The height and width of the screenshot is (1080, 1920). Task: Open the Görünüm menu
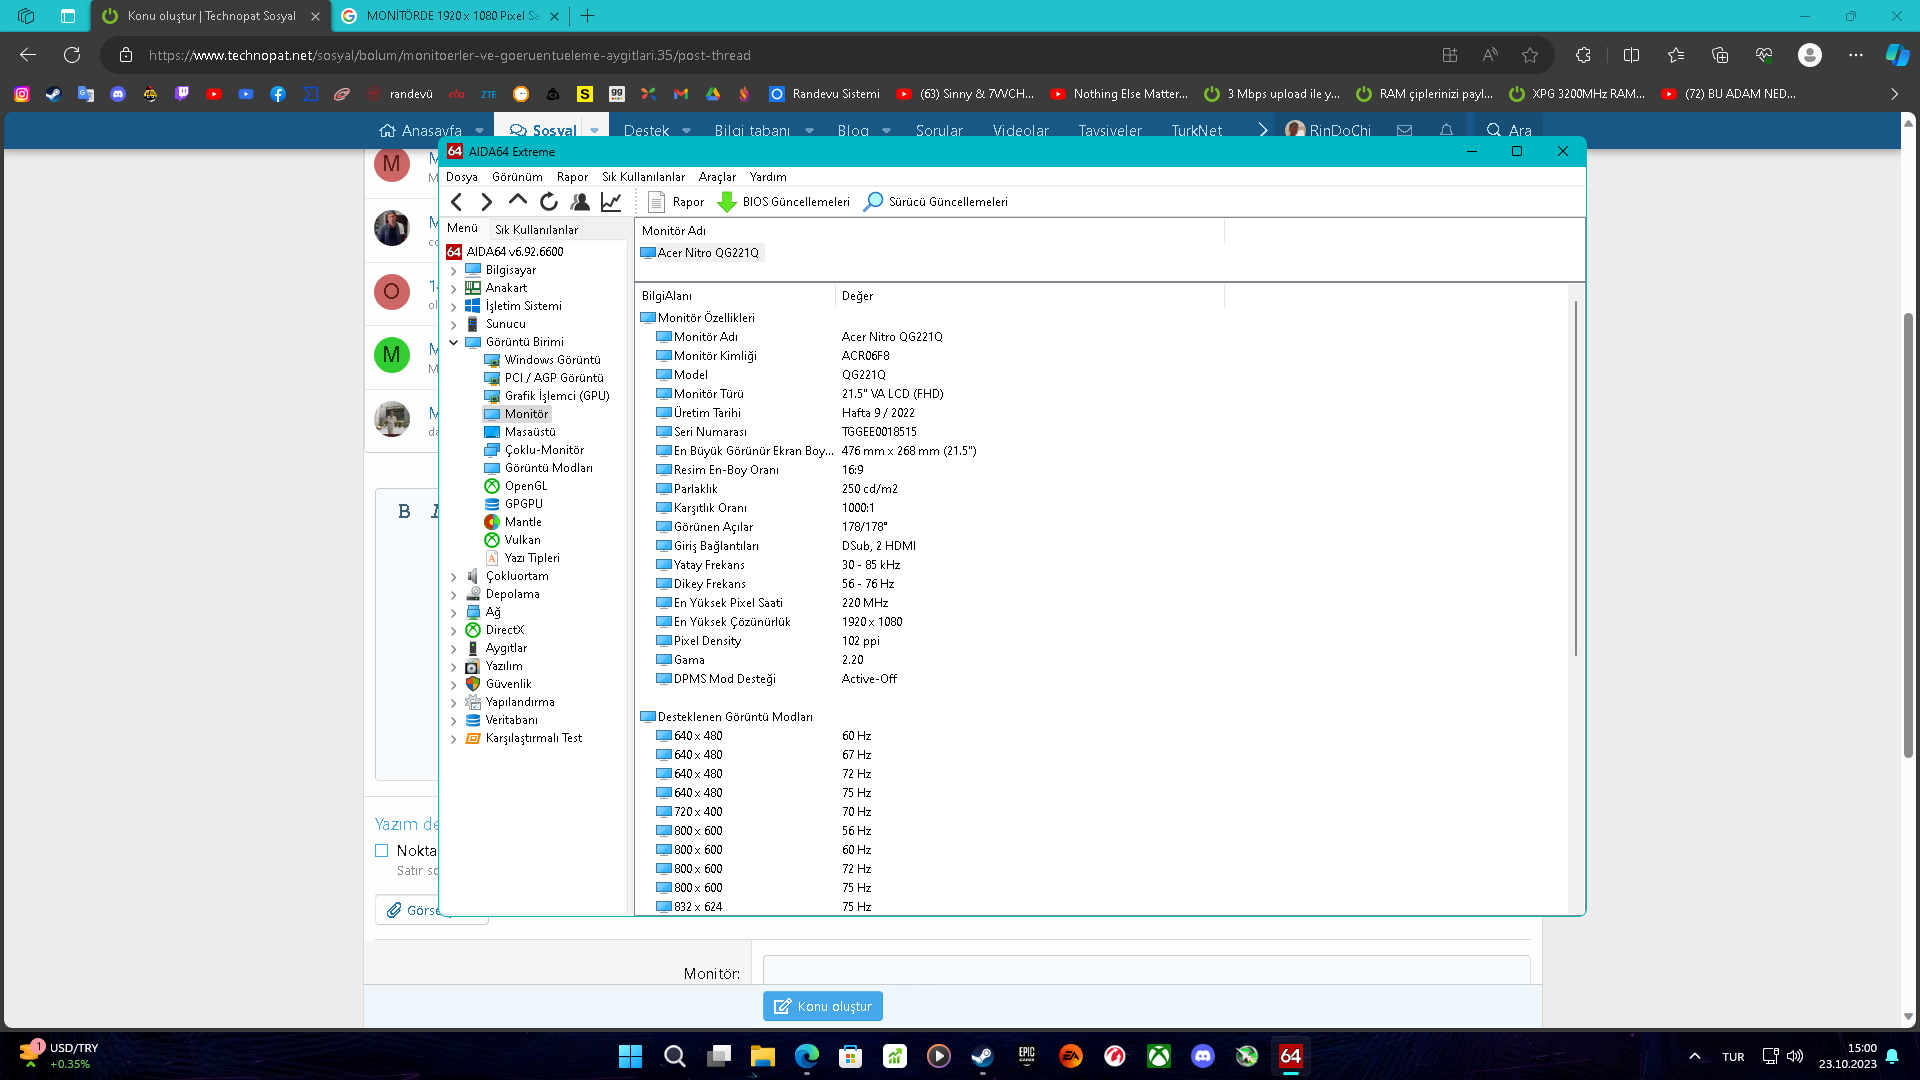point(517,177)
